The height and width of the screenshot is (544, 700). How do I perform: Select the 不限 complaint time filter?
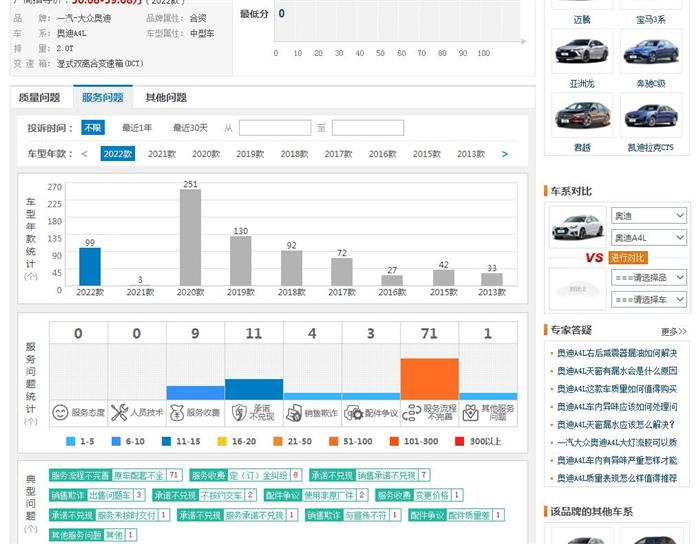click(x=93, y=128)
